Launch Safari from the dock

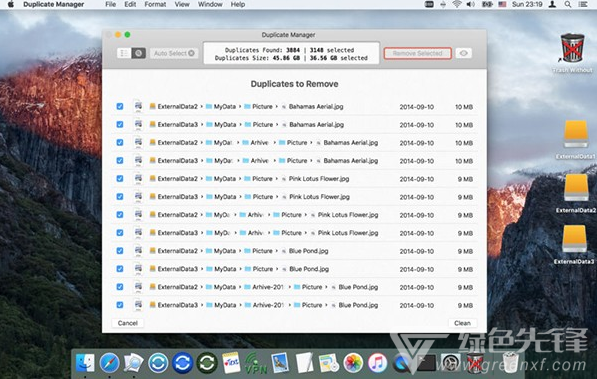click(x=109, y=363)
